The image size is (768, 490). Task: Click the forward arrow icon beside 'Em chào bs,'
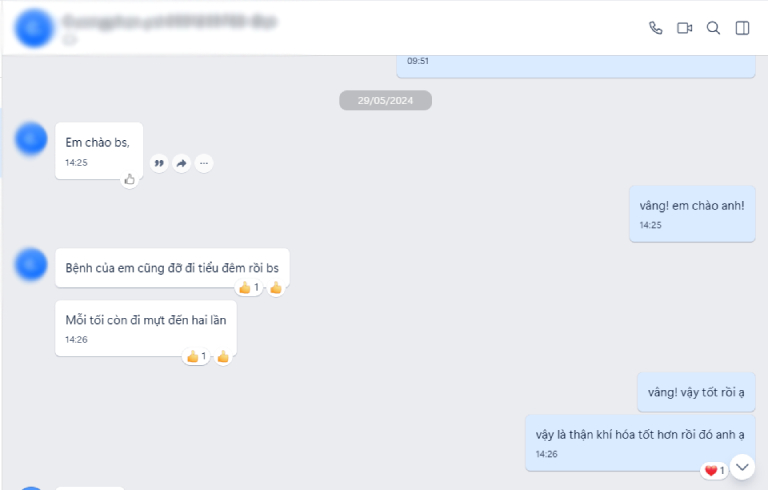(x=182, y=163)
